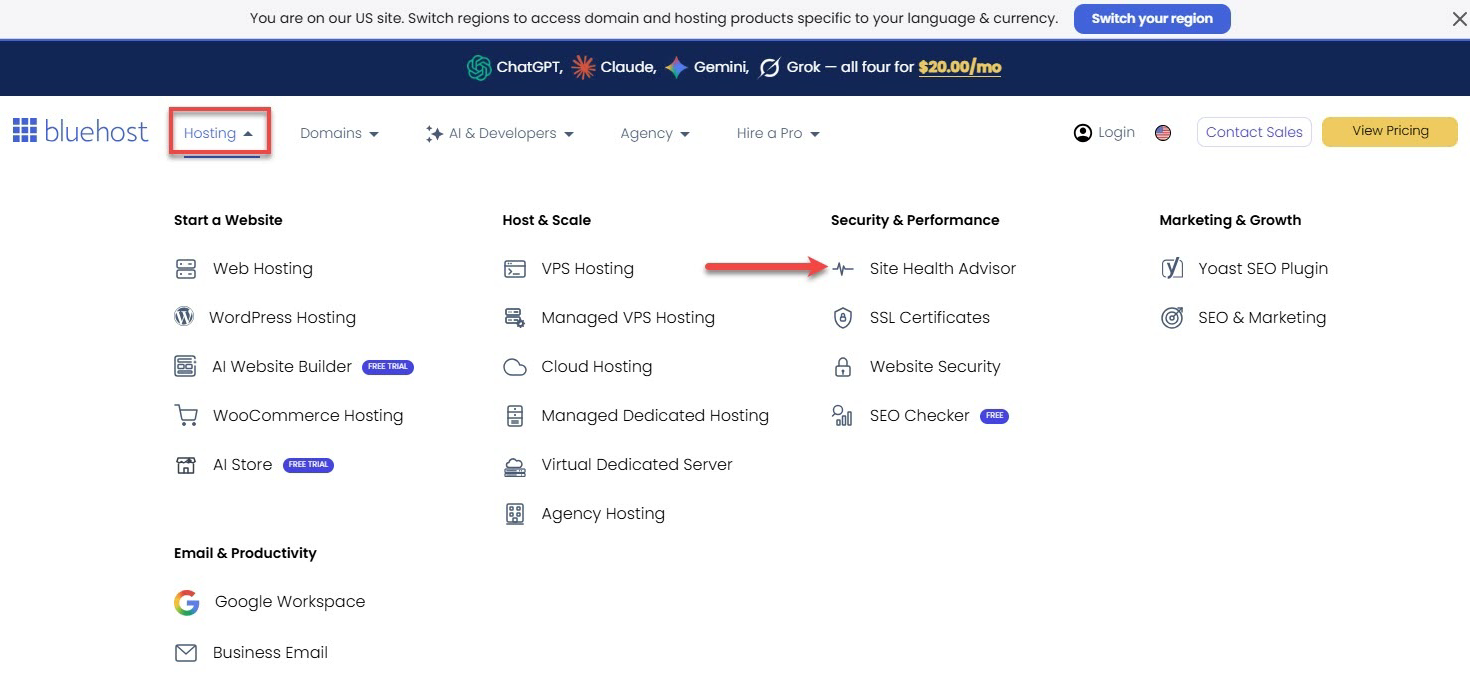Screen dimensions: 1470x680
Task: Click the Switch your region button
Action: click(1152, 18)
